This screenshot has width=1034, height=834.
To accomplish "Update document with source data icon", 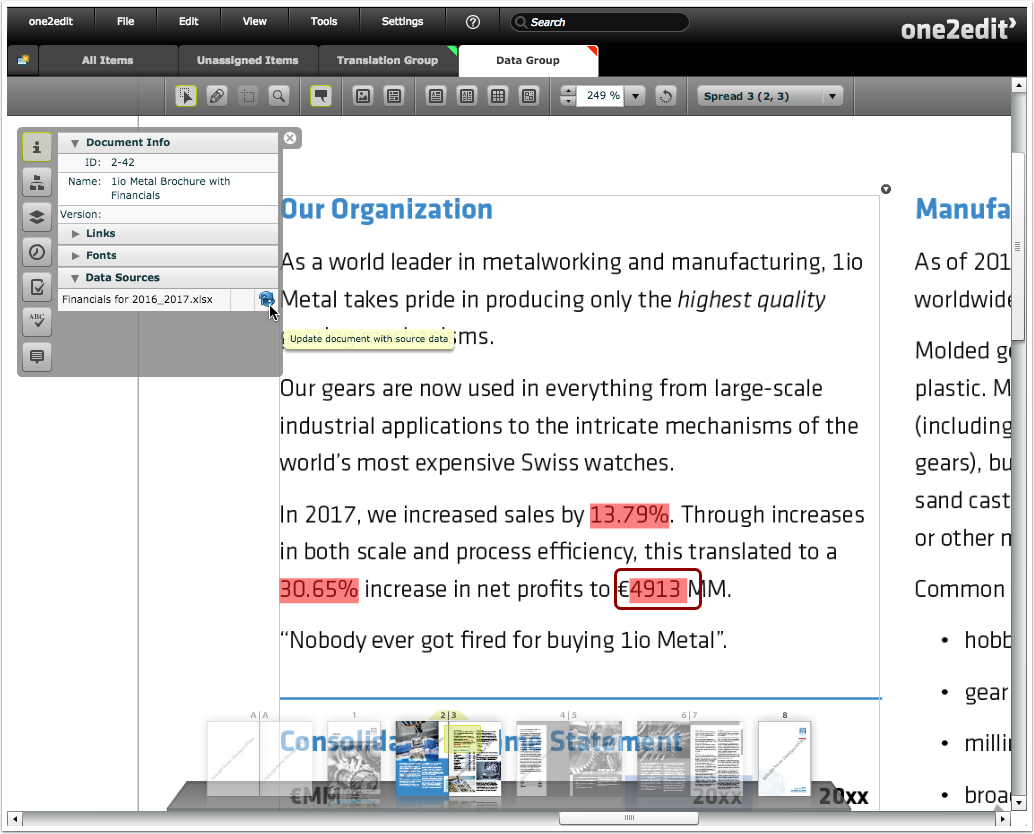I will point(266,300).
